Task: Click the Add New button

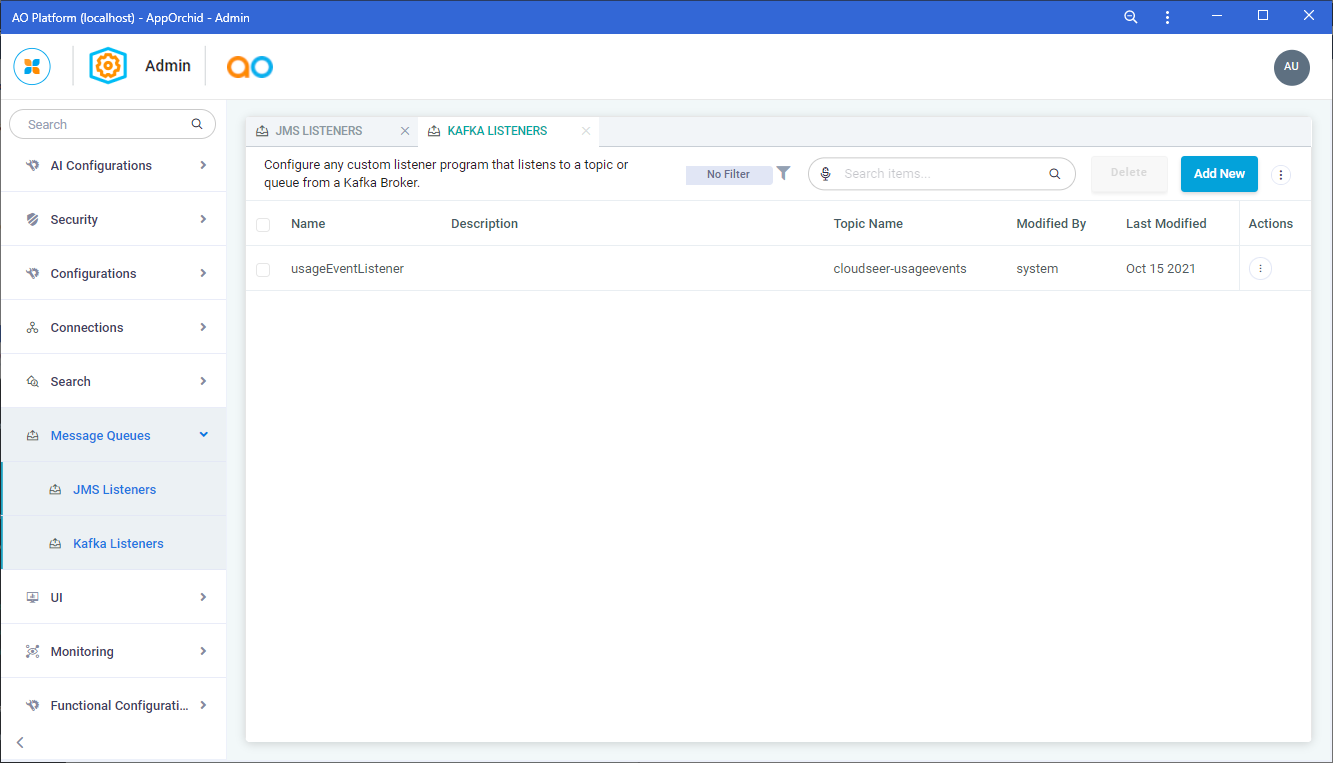Action: tap(1219, 174)
